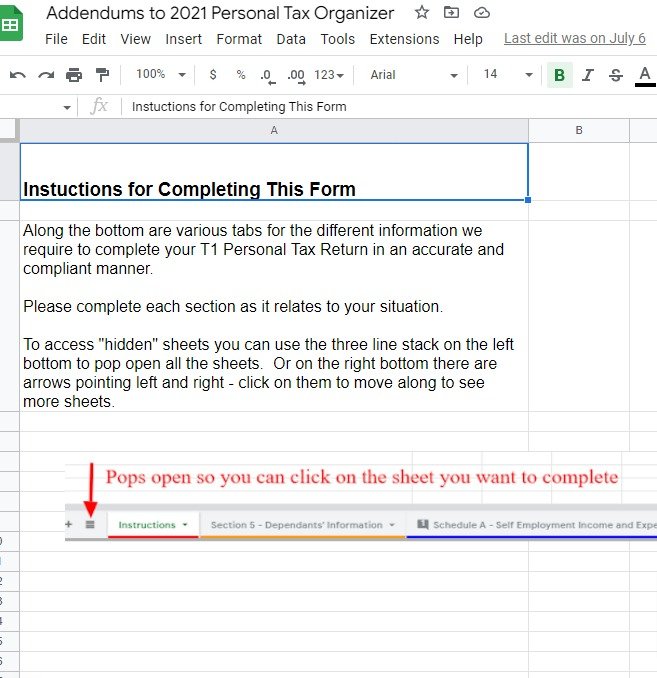Image resolution: width=657 pixels, height=678 pixels.
Task: Open the Help menu
Action: 468,39
